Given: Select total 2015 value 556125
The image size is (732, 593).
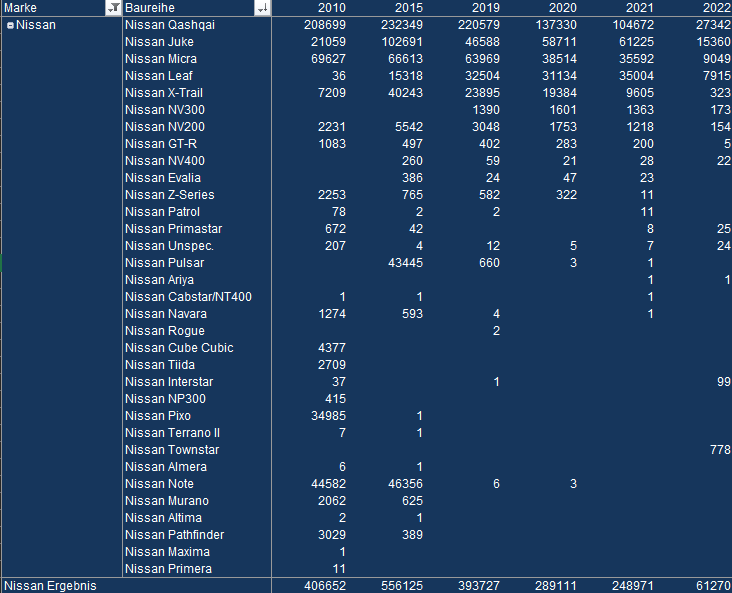Looking at the screenshot, I should tap(401, 586).
